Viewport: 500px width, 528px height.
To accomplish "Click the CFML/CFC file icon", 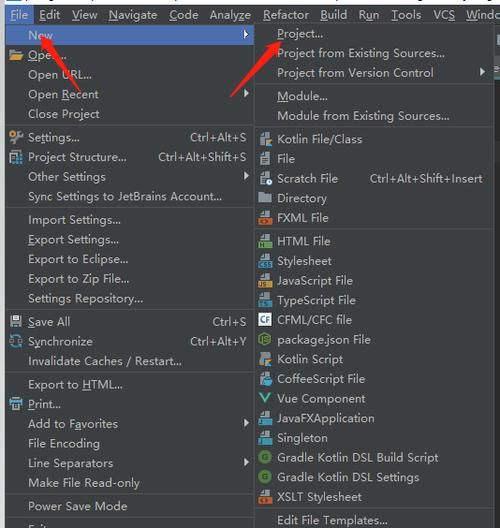I will (x=265, y=320).
